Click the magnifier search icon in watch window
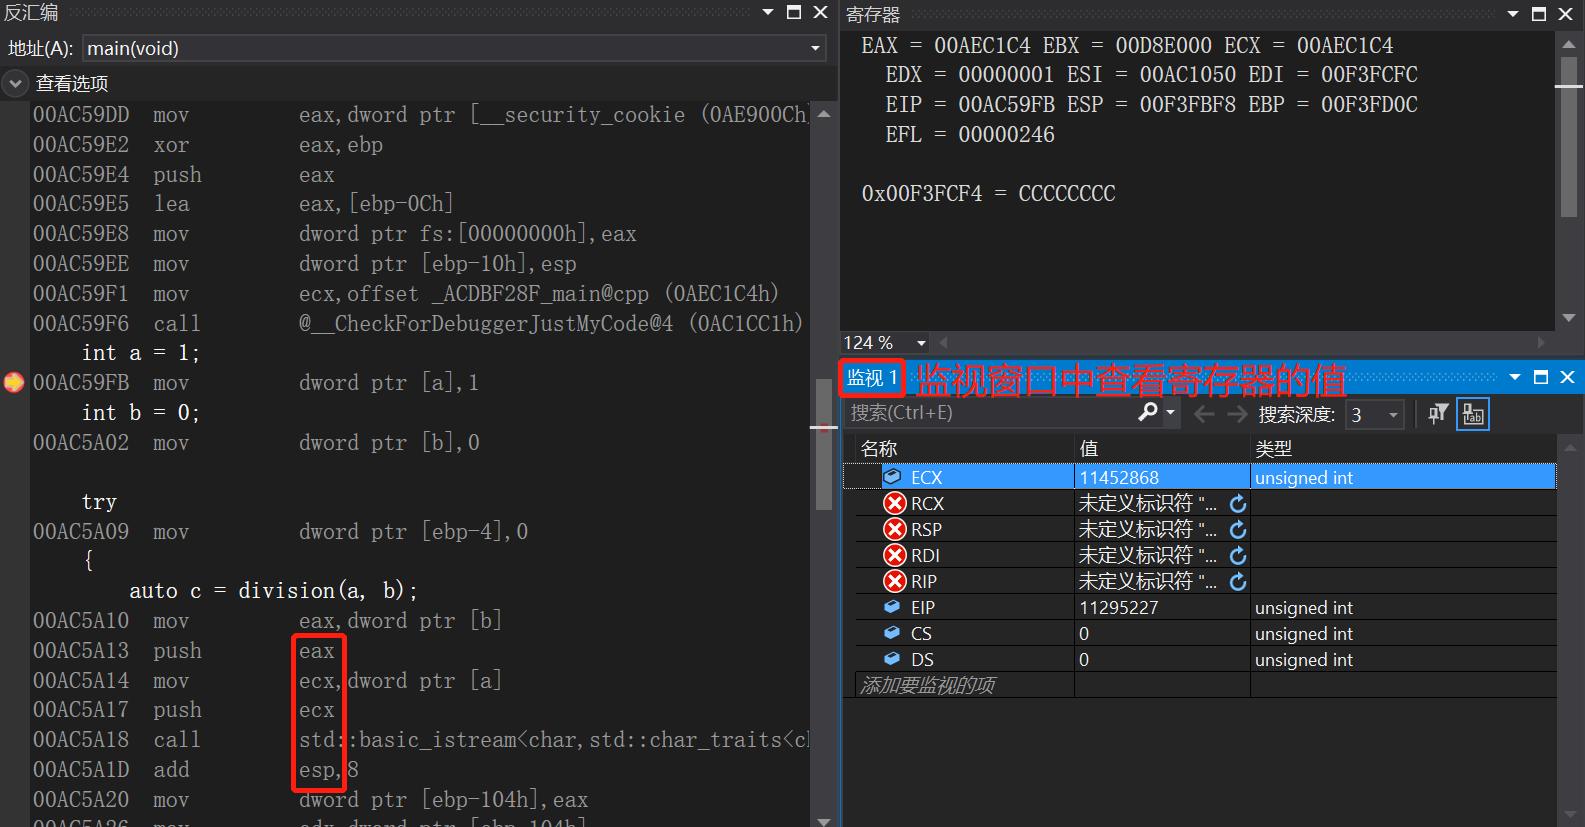This screenshot has width=1585, height=827. 1148,412
